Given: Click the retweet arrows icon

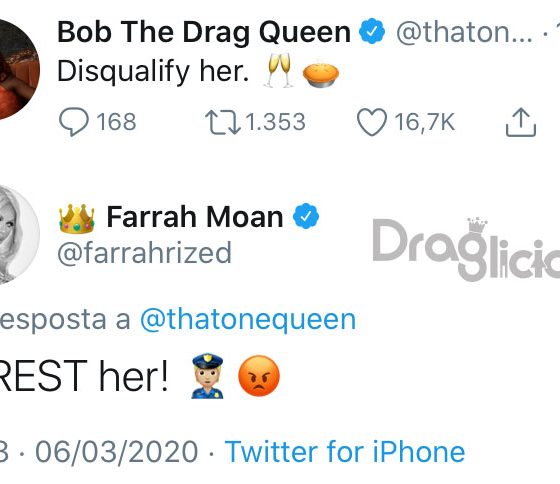Looking at the screenshot, I should (222, 122).
